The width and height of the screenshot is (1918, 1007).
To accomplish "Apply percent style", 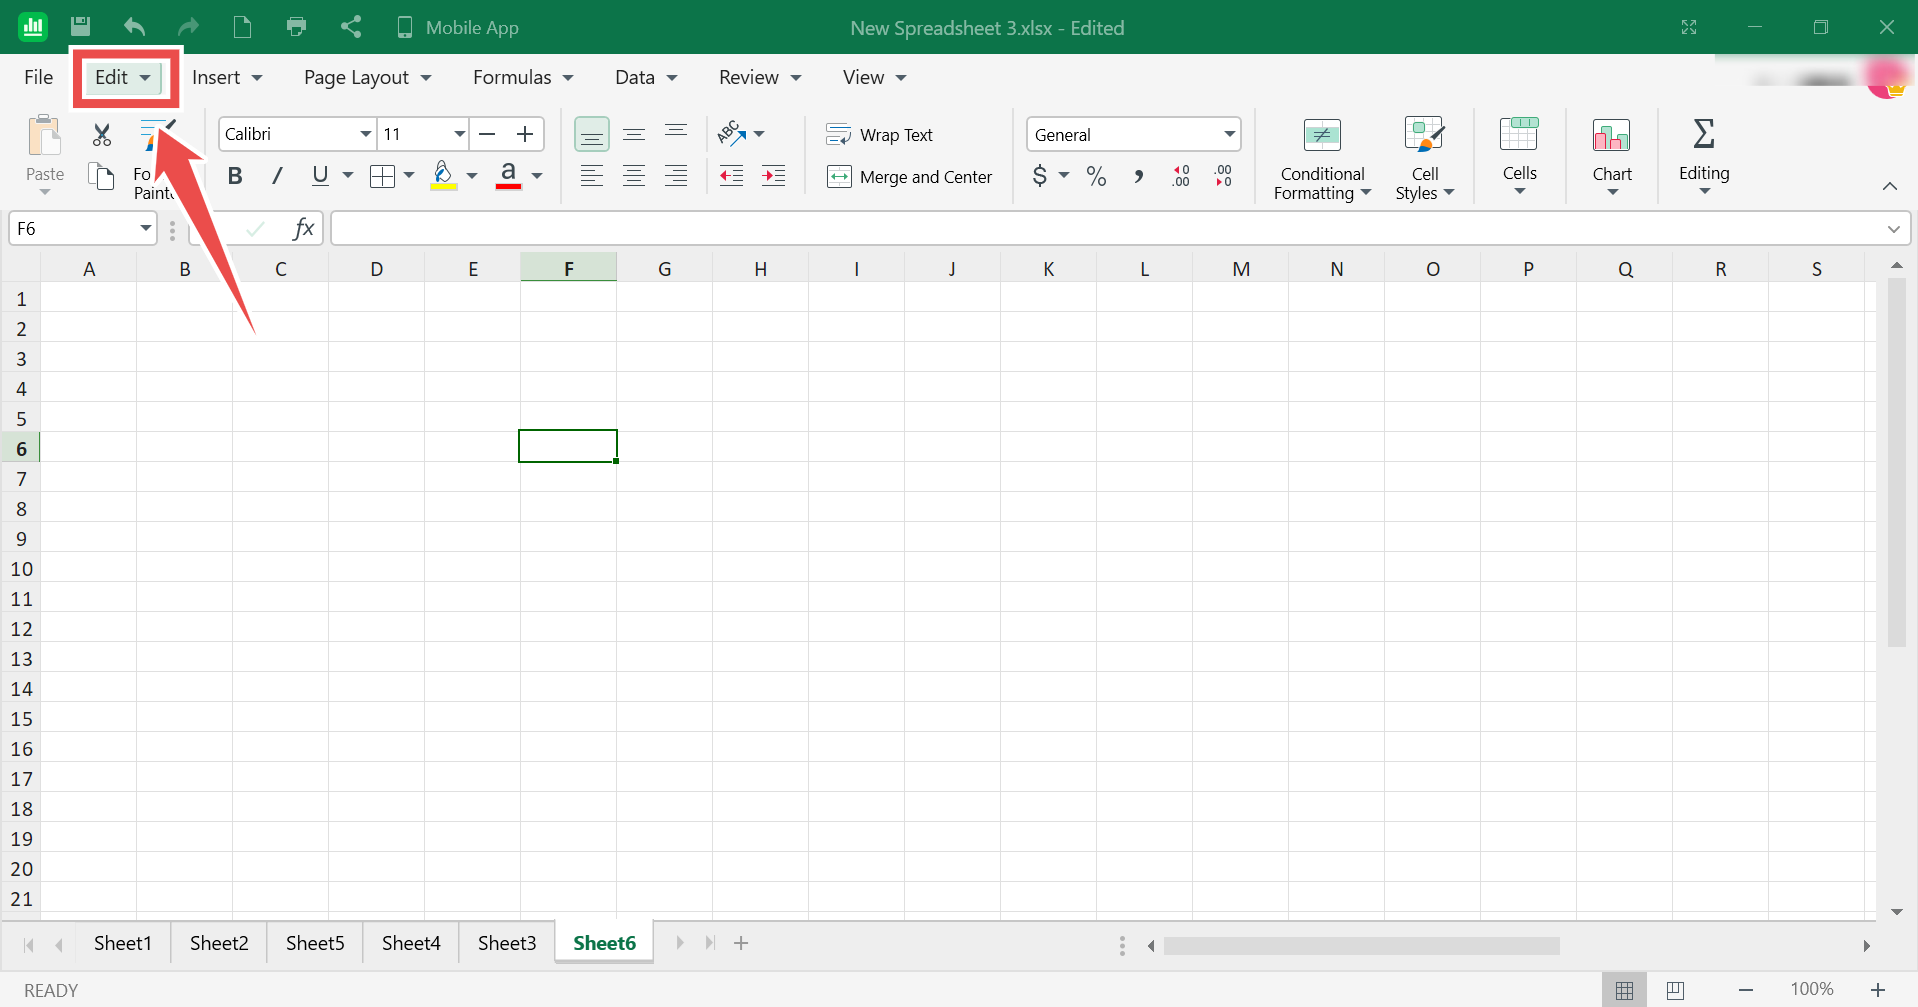I will pos(1096,177).
